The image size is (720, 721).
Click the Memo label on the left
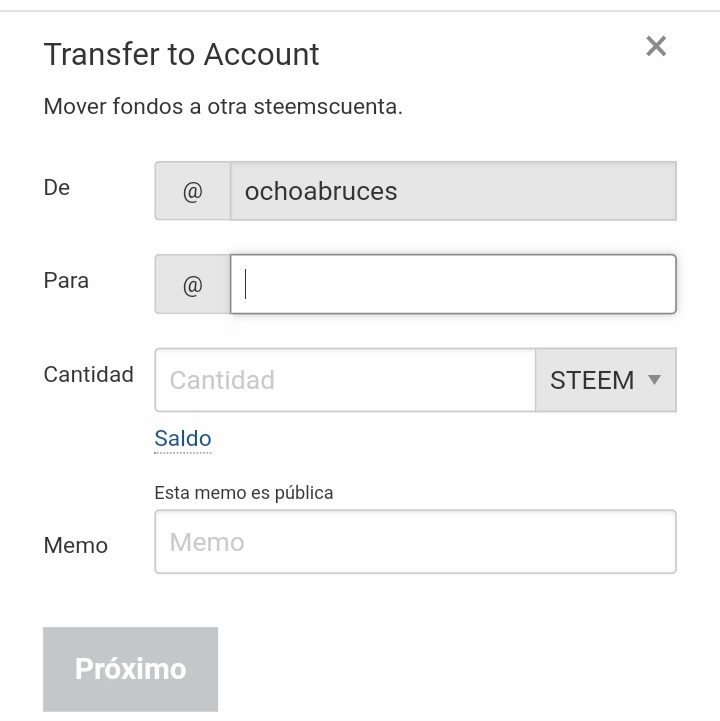pos(76,545)
